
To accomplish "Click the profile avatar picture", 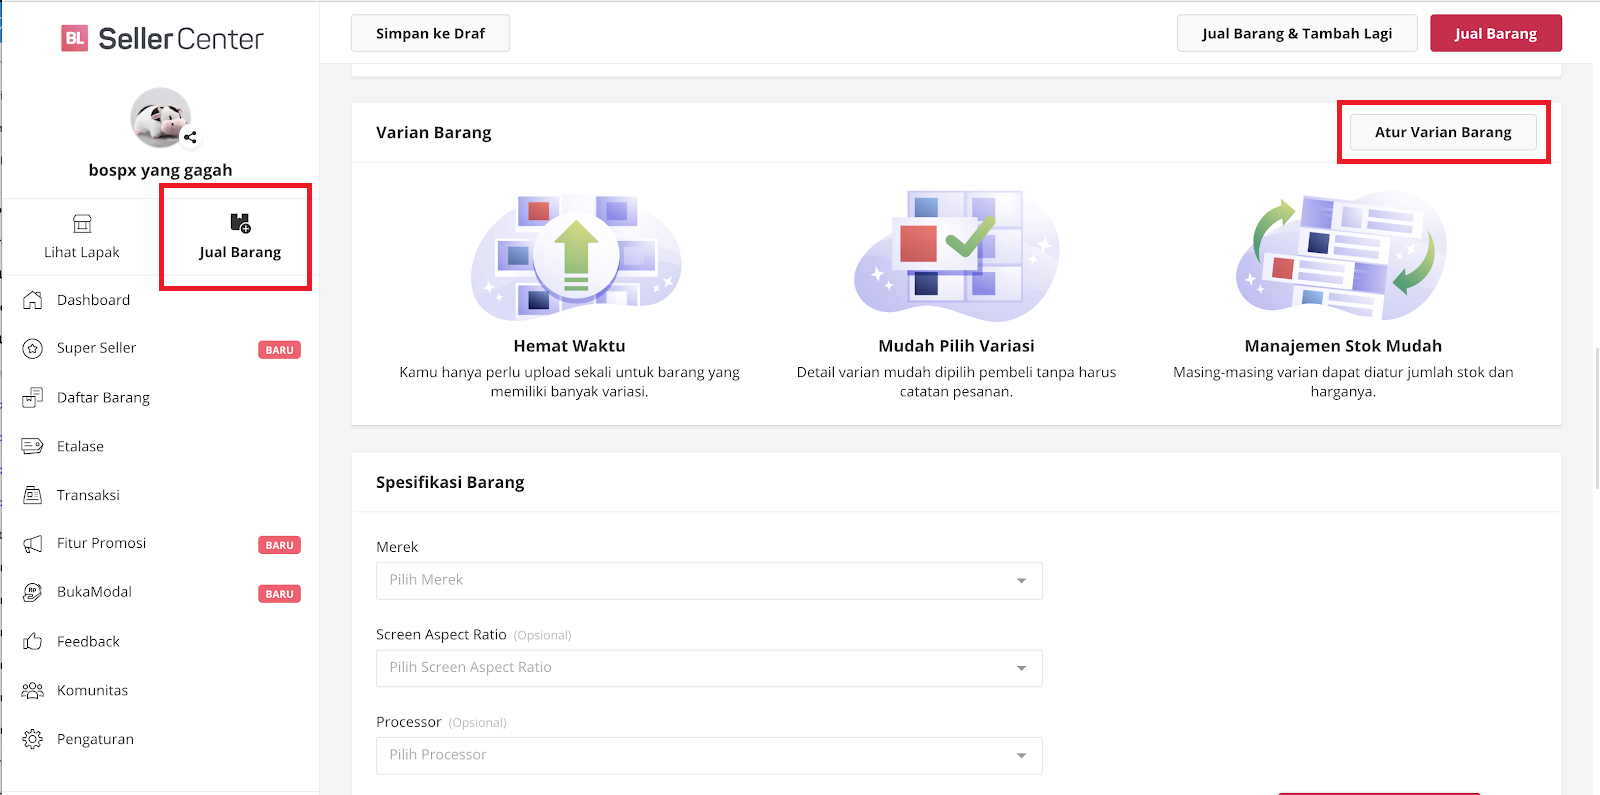I will click(160, 117).
